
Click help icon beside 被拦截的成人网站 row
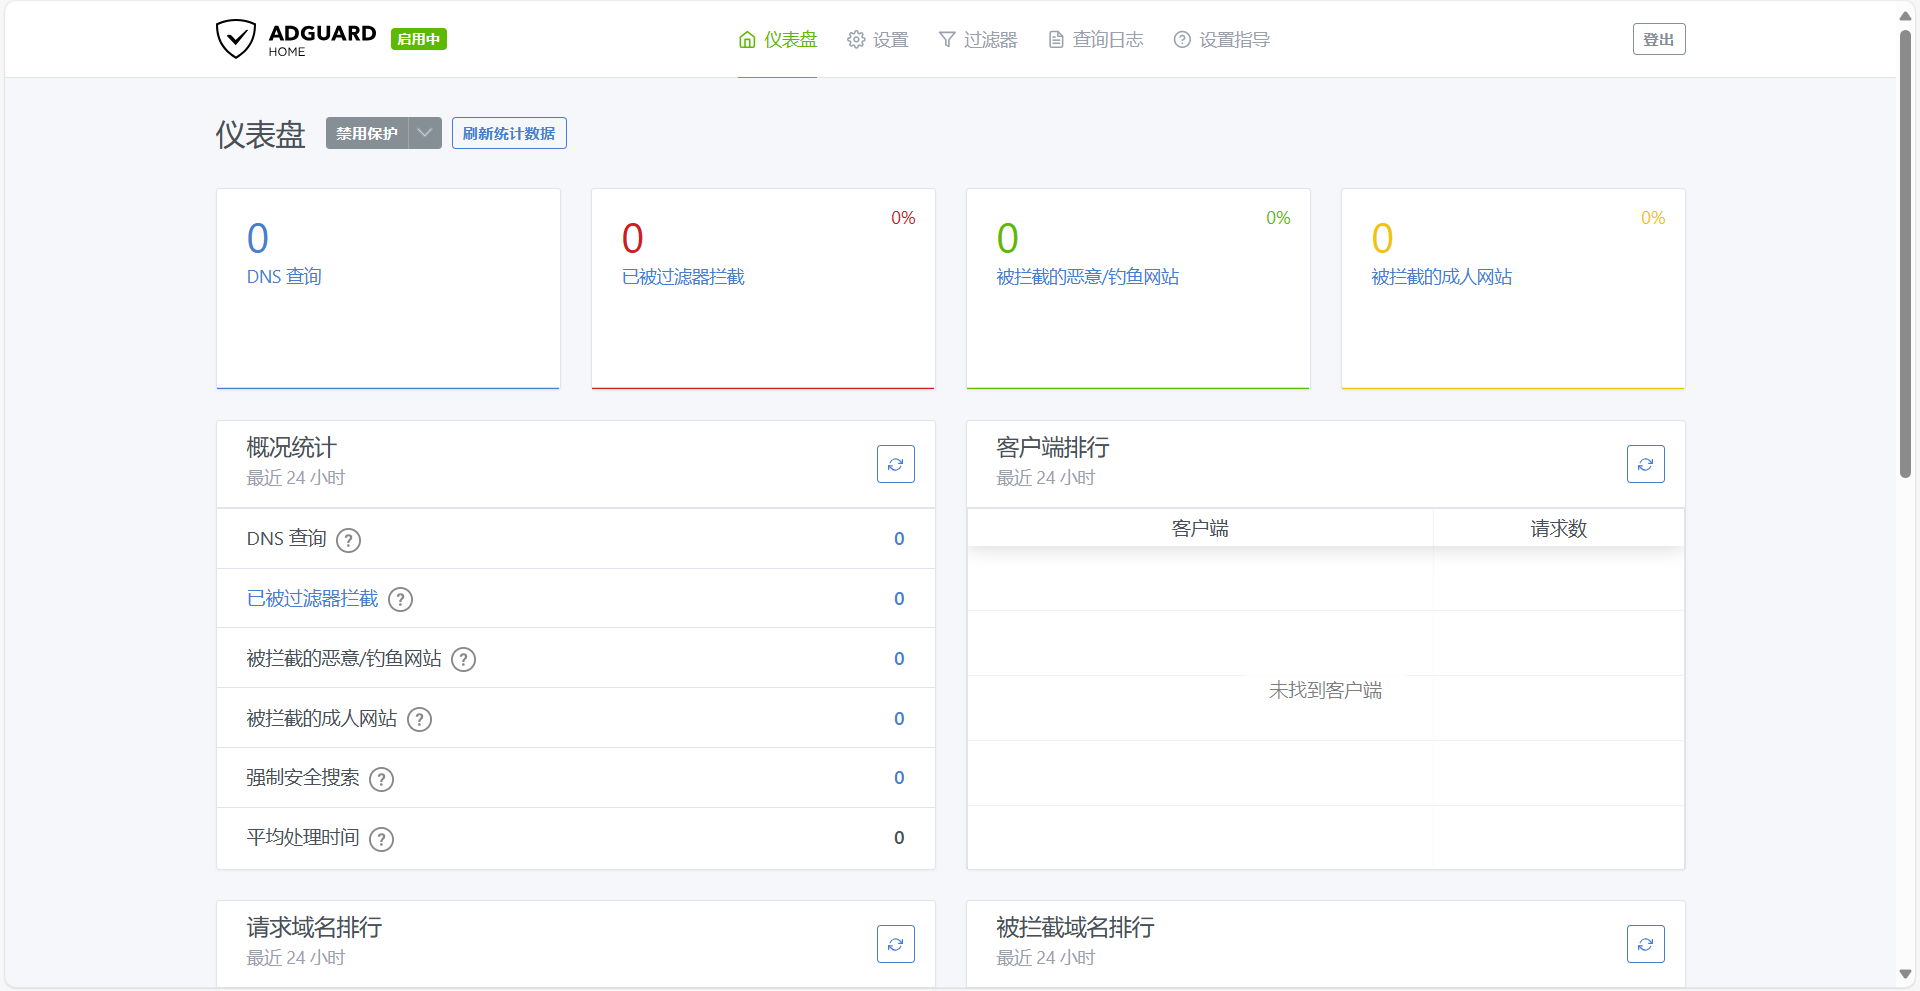[420, 719]
